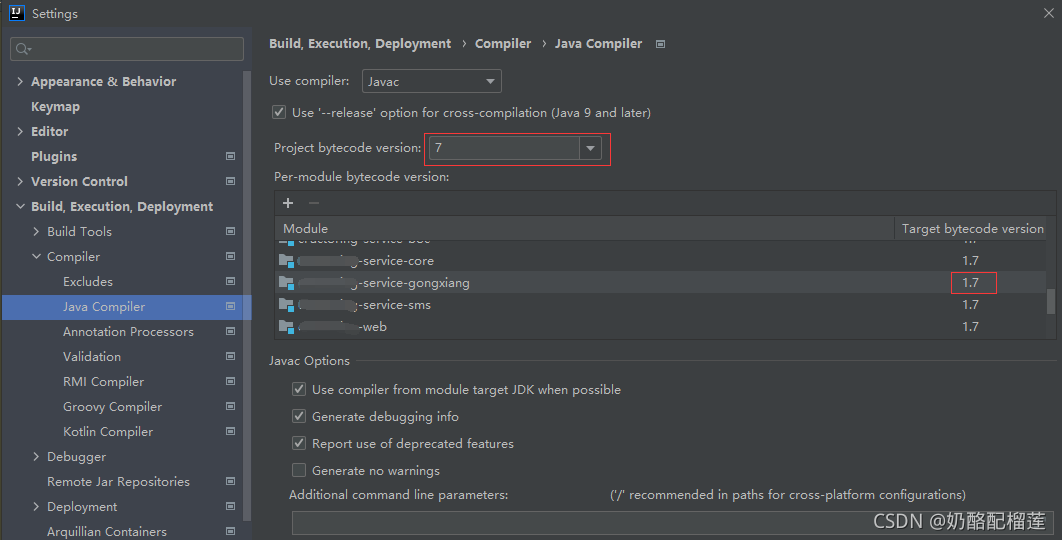Click Project bytecode version value field
Screen dimensions: 1062x540
(x=505, y=148)
